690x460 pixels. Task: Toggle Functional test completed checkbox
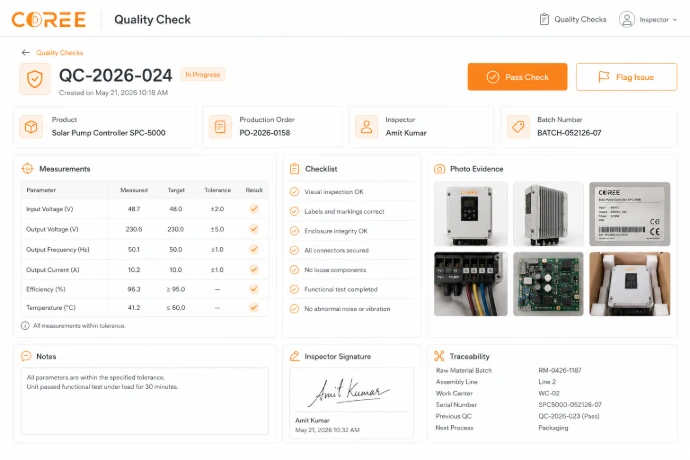pos(294,289)
